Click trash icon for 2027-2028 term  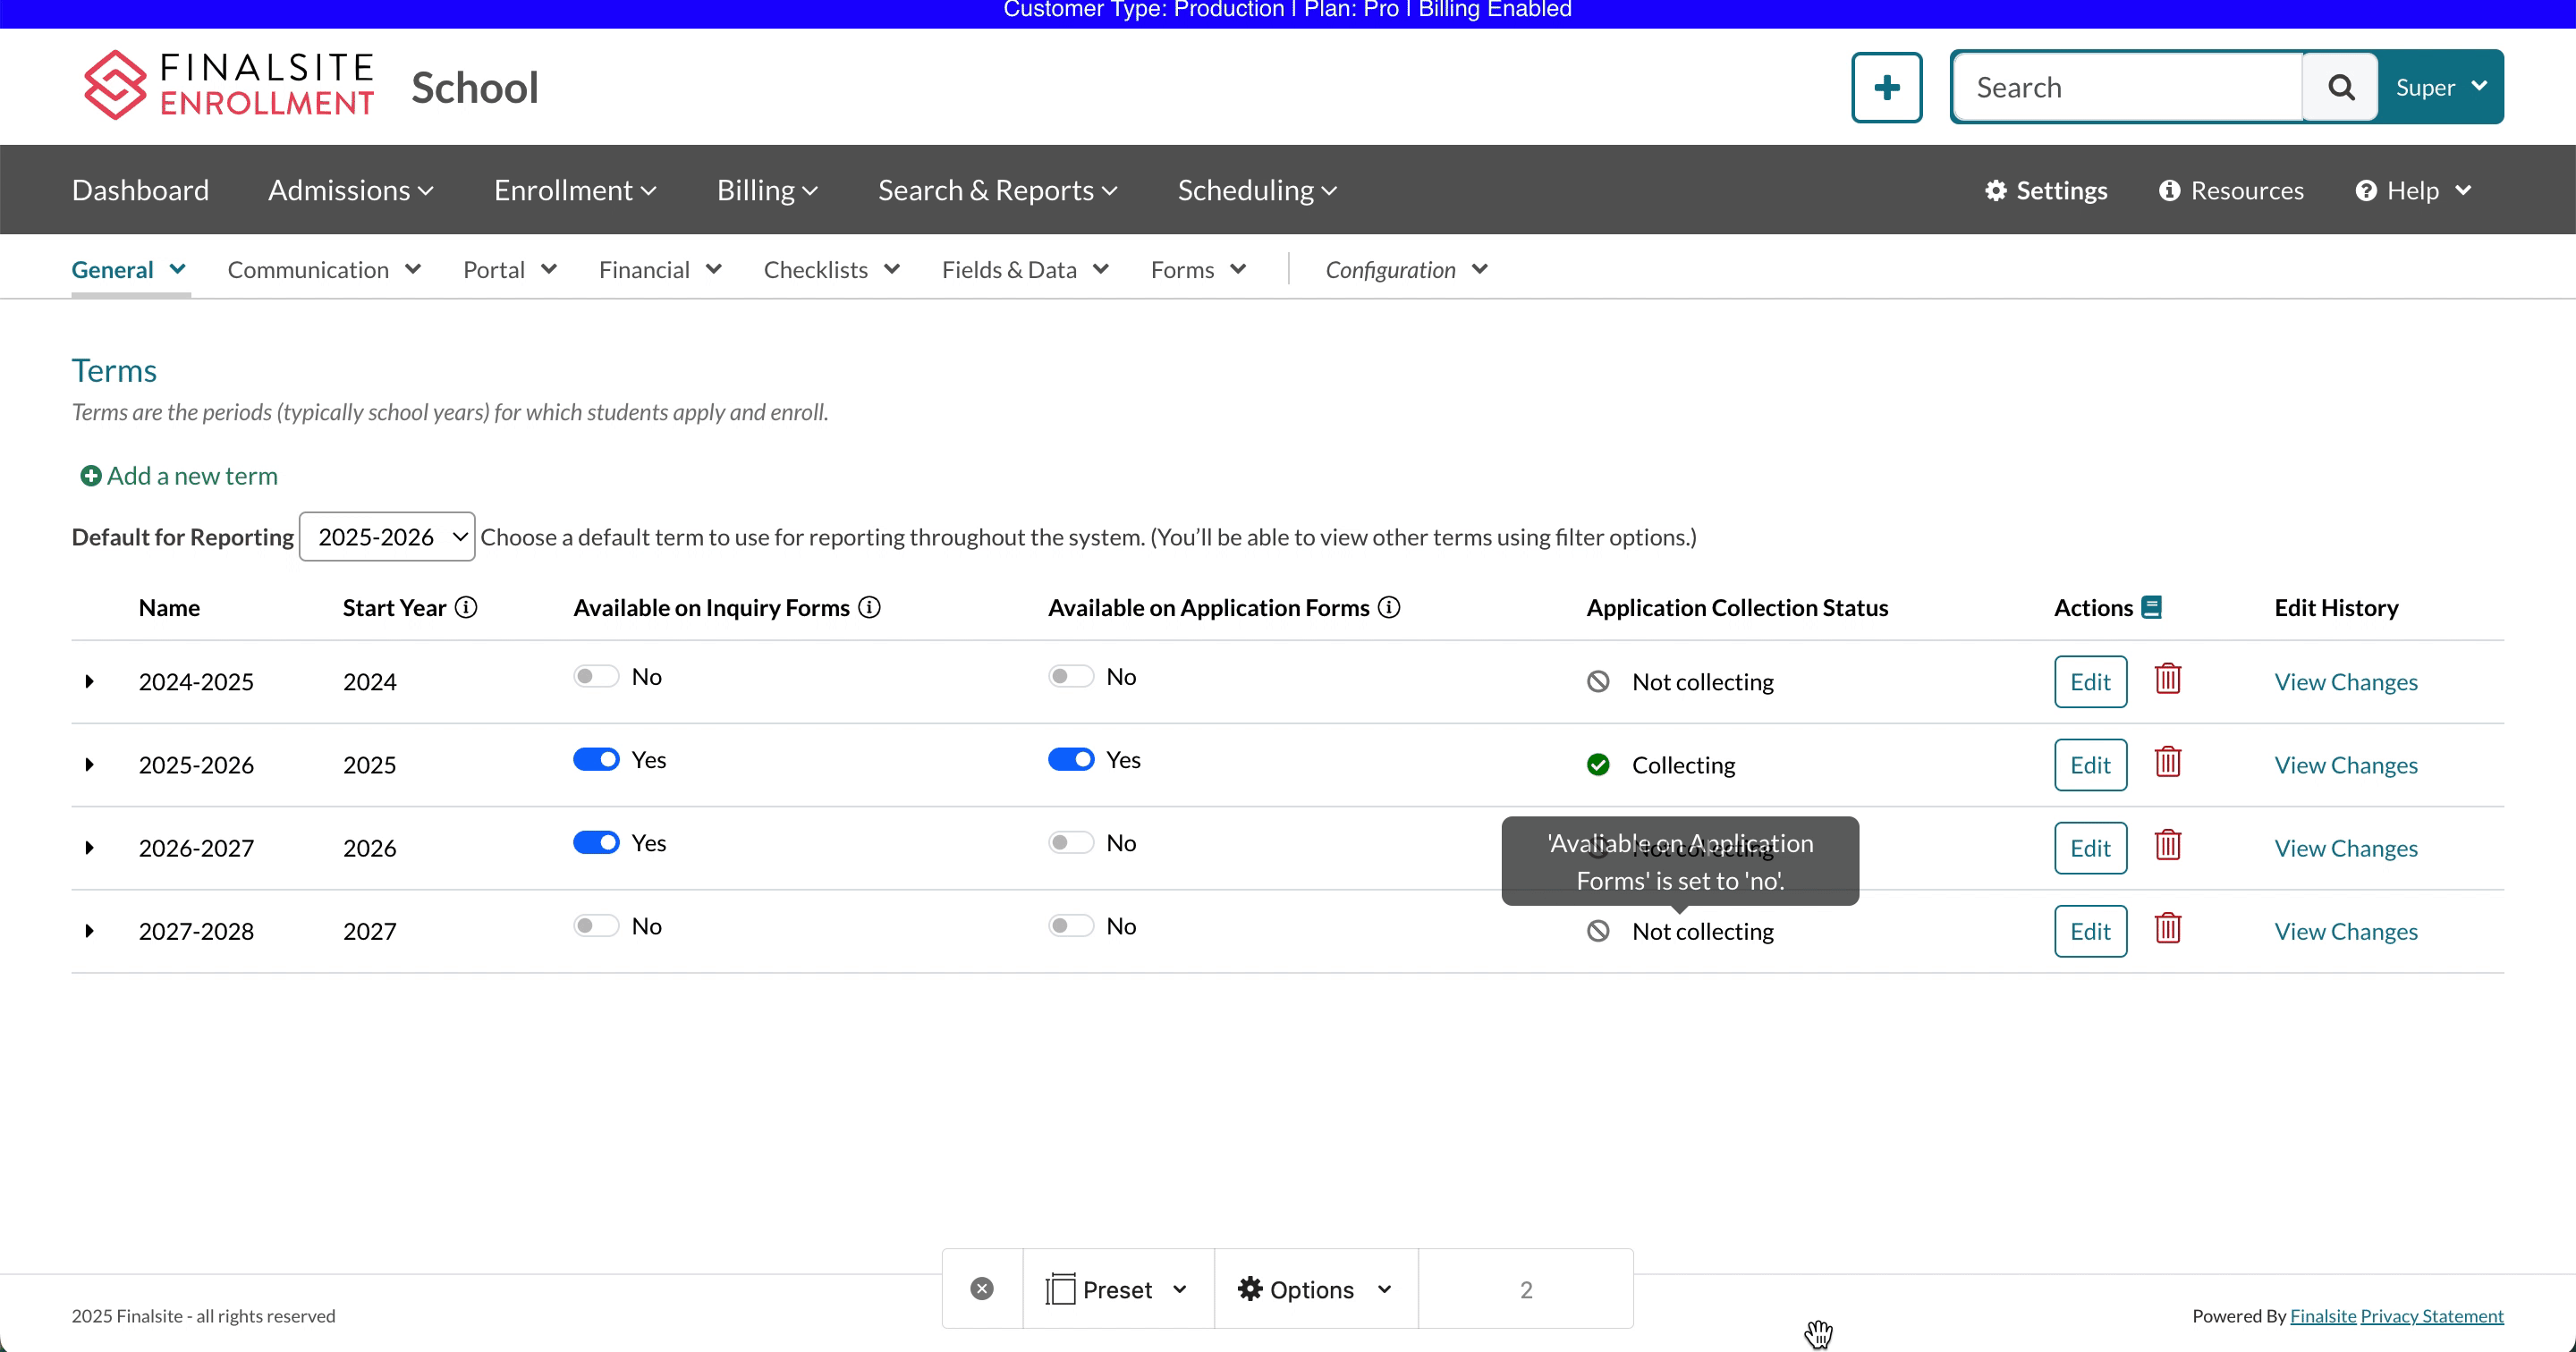2167,929
